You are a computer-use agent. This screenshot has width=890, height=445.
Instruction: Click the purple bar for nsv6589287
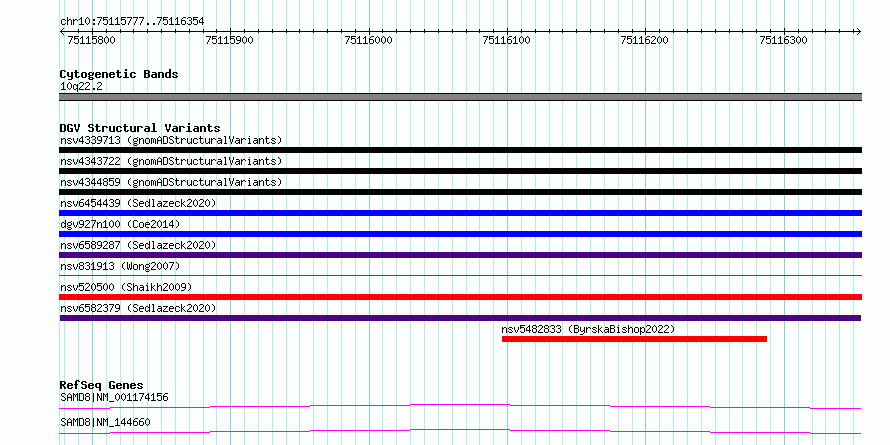click(460, 255)
